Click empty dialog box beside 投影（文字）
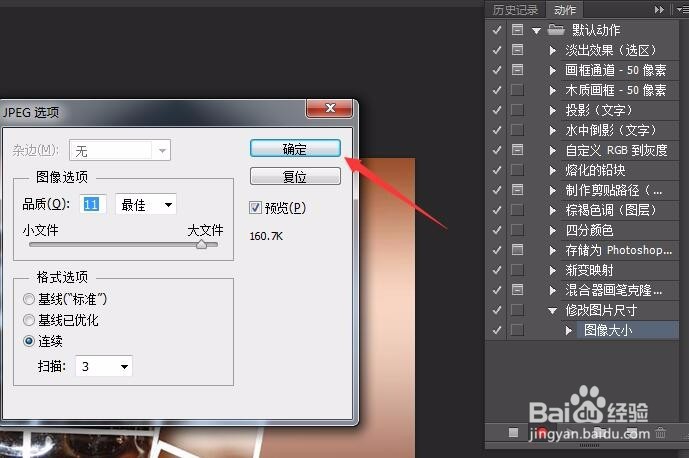This screenshot has width=689, height=458. tap(518, 110)
